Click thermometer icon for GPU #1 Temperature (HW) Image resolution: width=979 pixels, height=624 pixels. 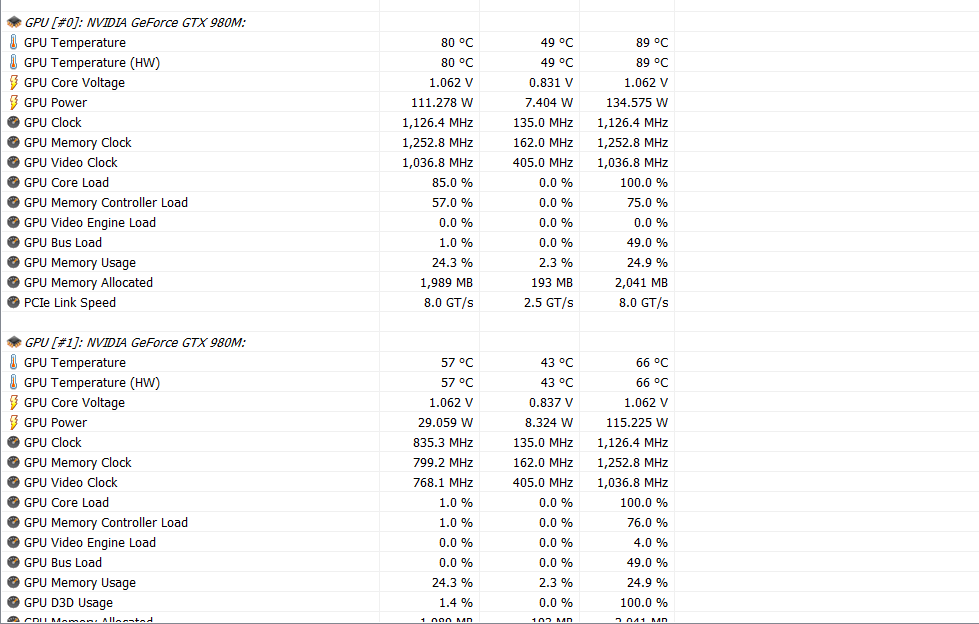14,382
